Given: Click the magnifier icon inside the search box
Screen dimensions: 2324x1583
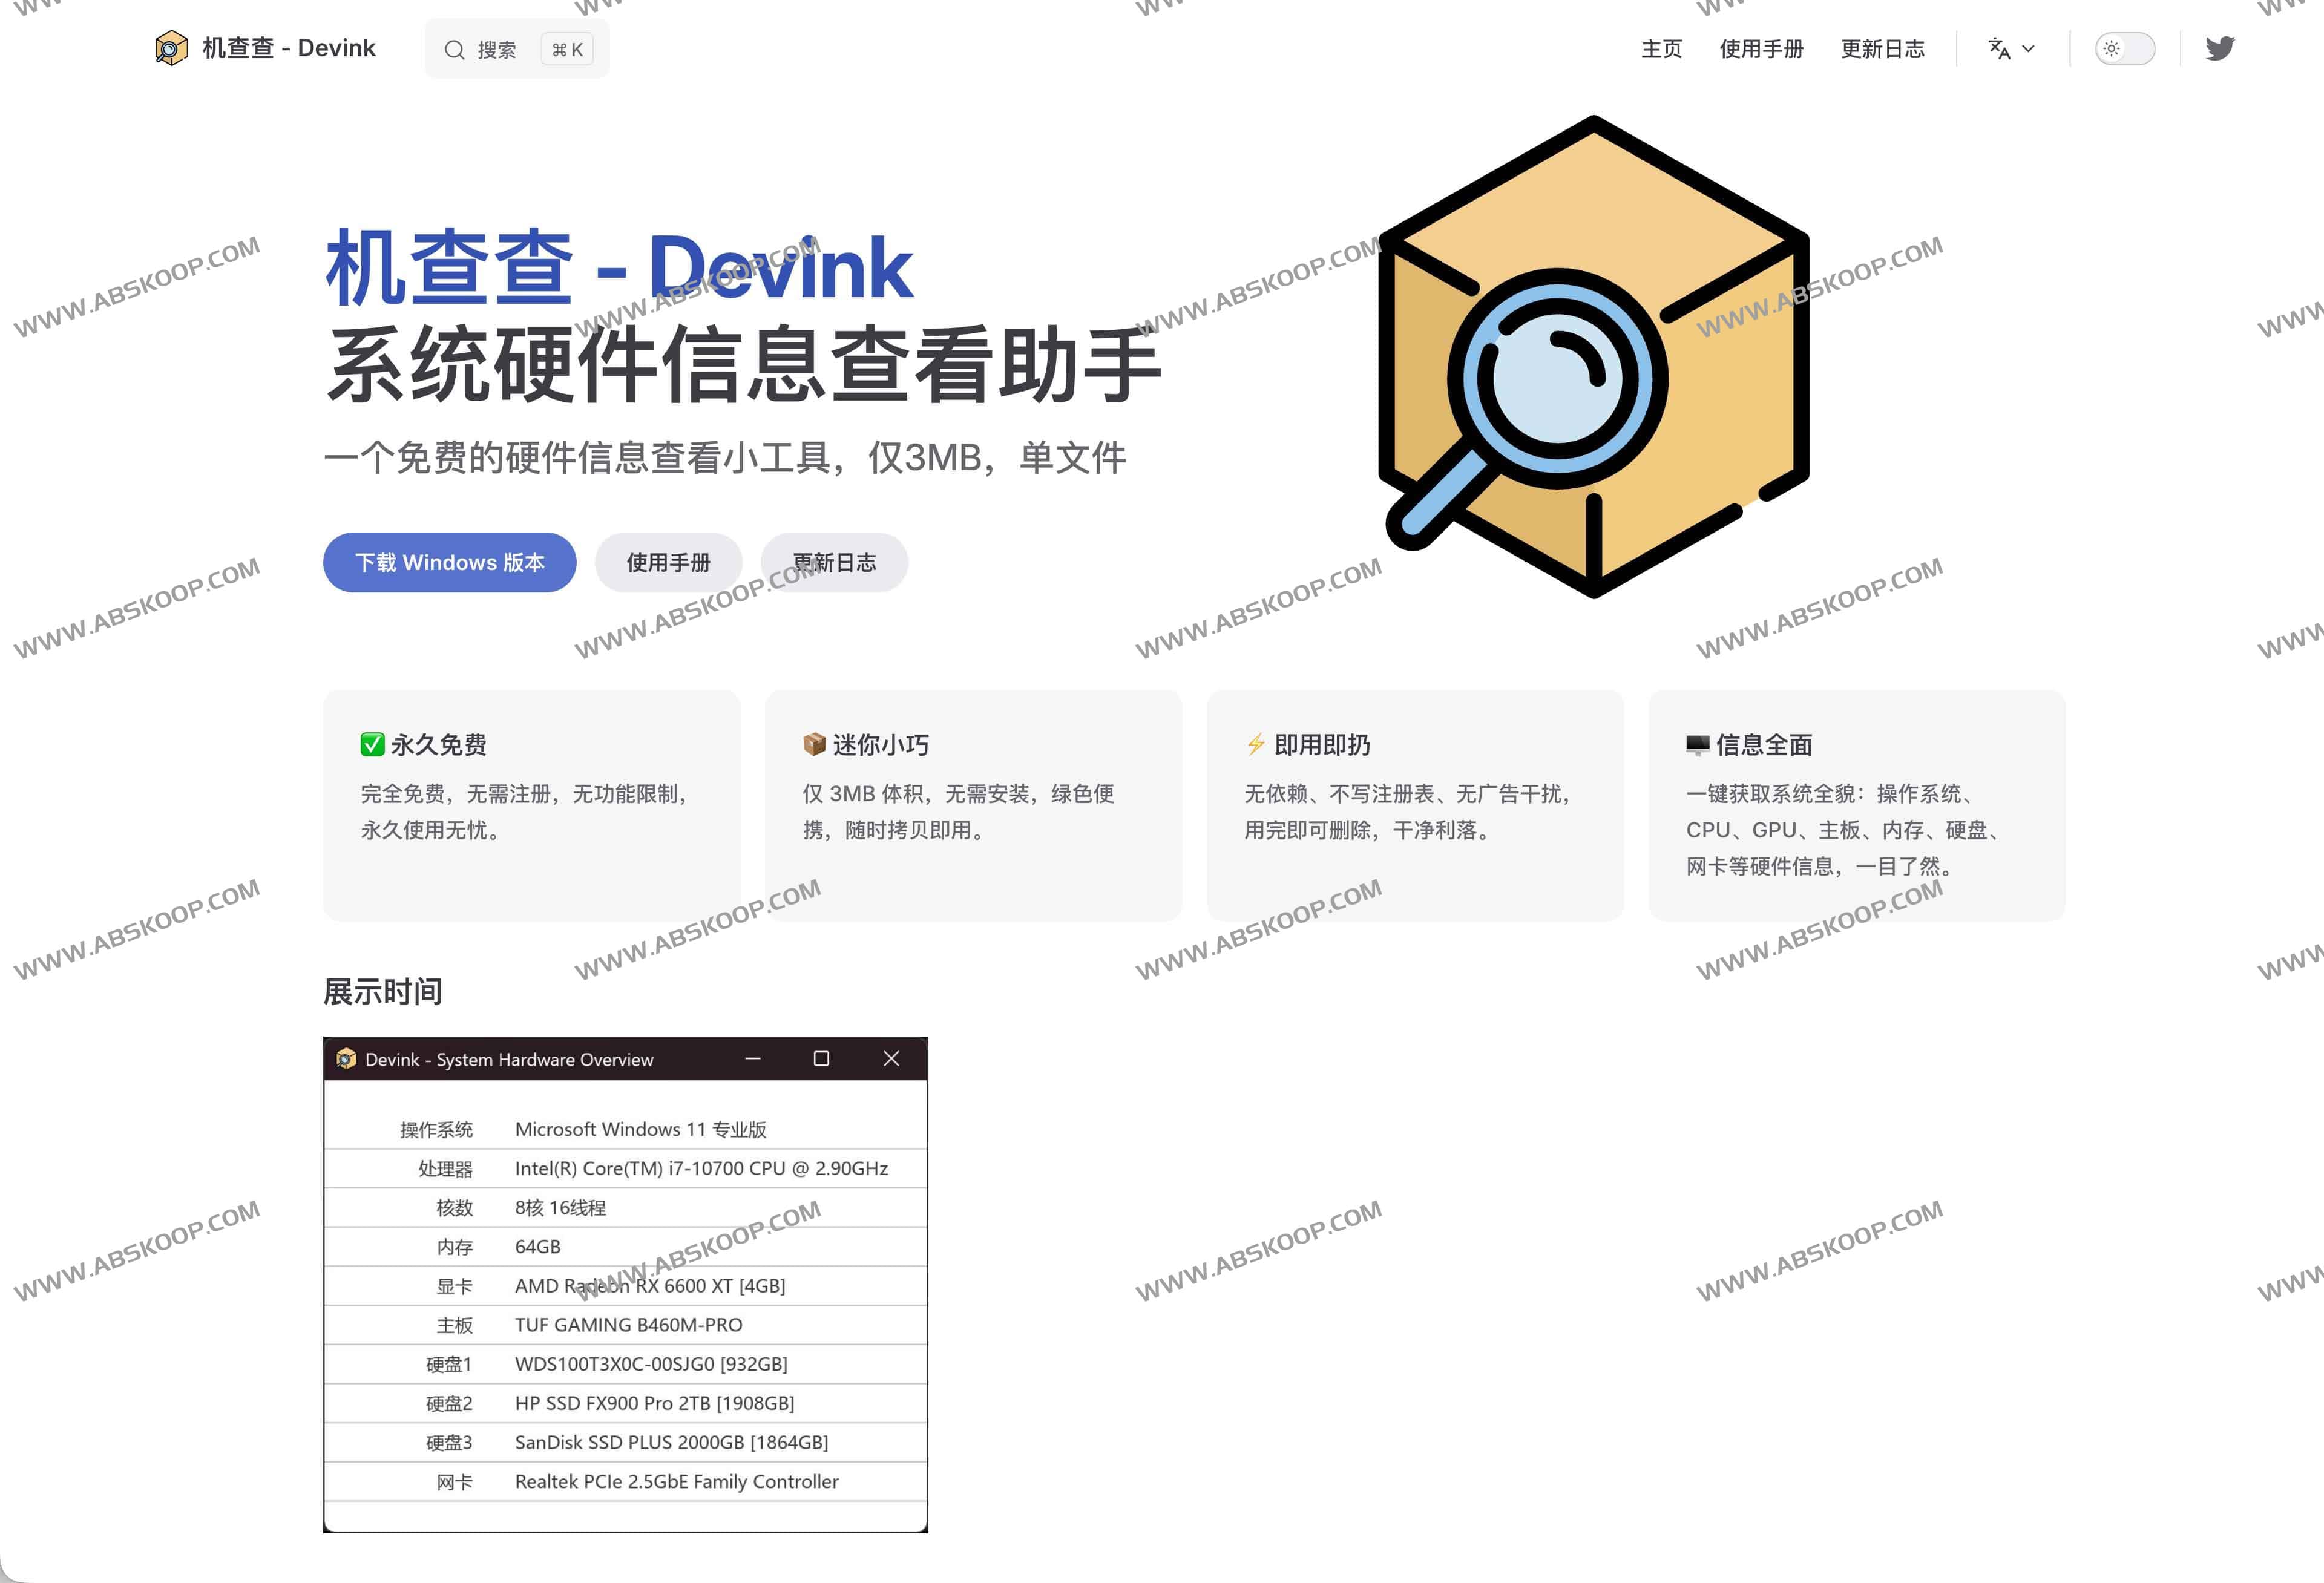Looking at the screenshot, I should (456, 49).
